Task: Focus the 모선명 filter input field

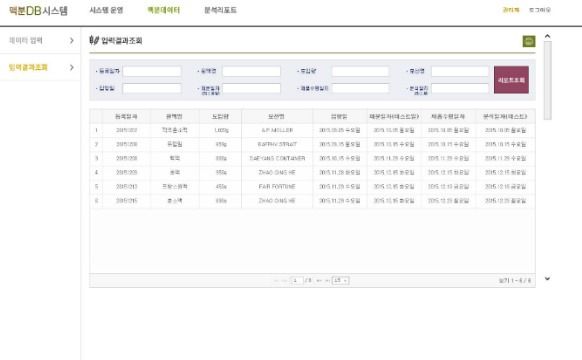Action: coord(460,71)
